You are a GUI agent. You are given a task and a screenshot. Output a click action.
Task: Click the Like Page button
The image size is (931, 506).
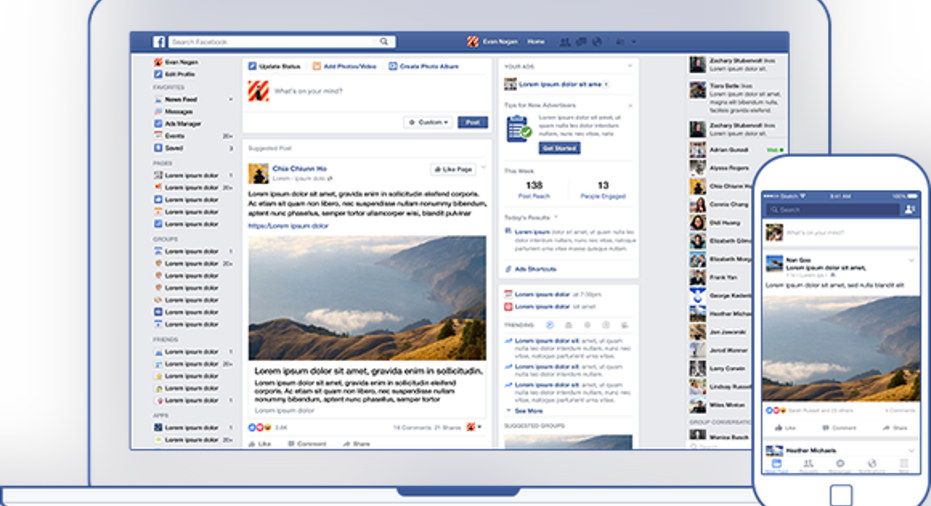[x=452, y=169]
